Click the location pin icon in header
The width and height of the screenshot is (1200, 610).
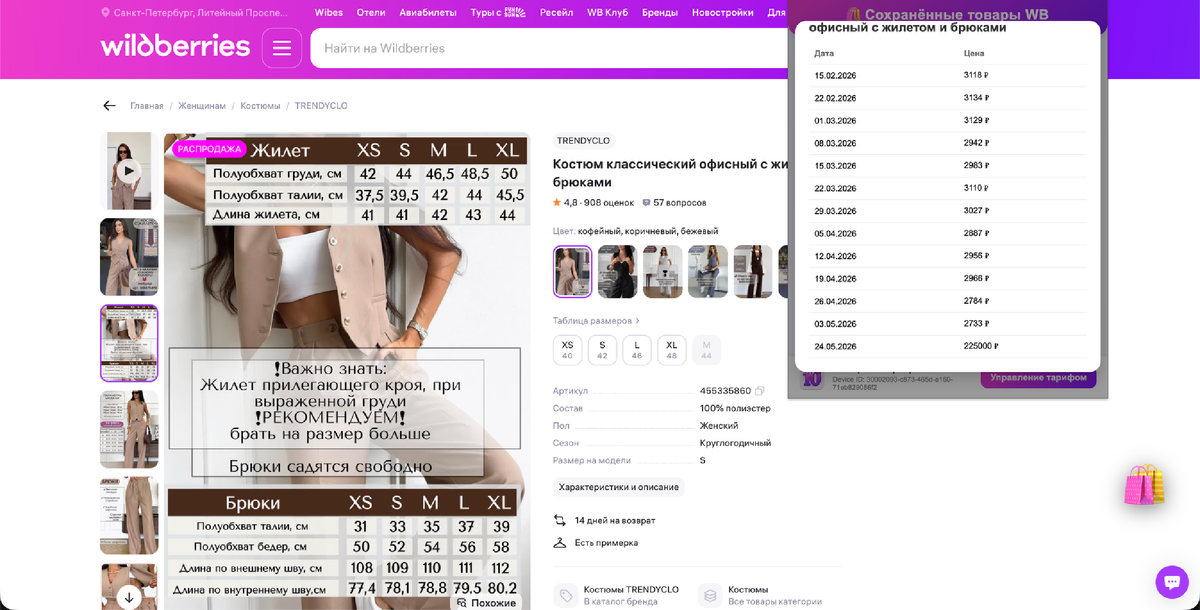106,13
